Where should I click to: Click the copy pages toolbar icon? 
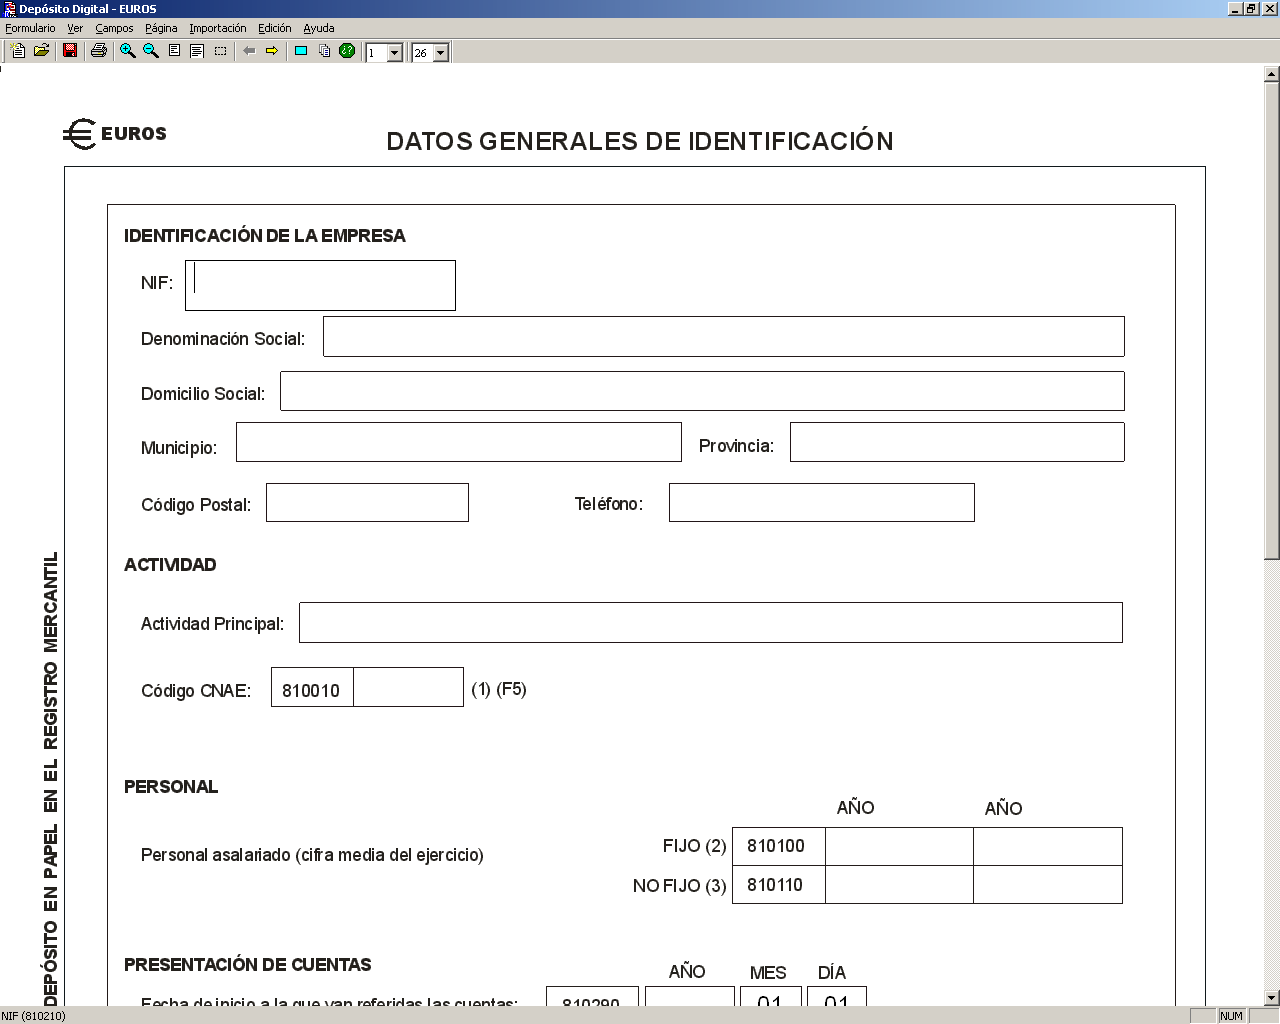(x=324, y=51)
